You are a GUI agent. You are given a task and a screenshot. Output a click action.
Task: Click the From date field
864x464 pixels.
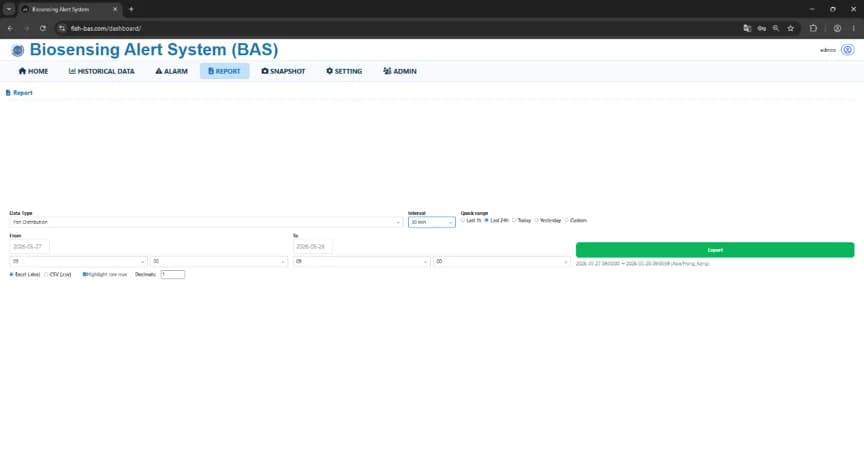click(29, 246)
